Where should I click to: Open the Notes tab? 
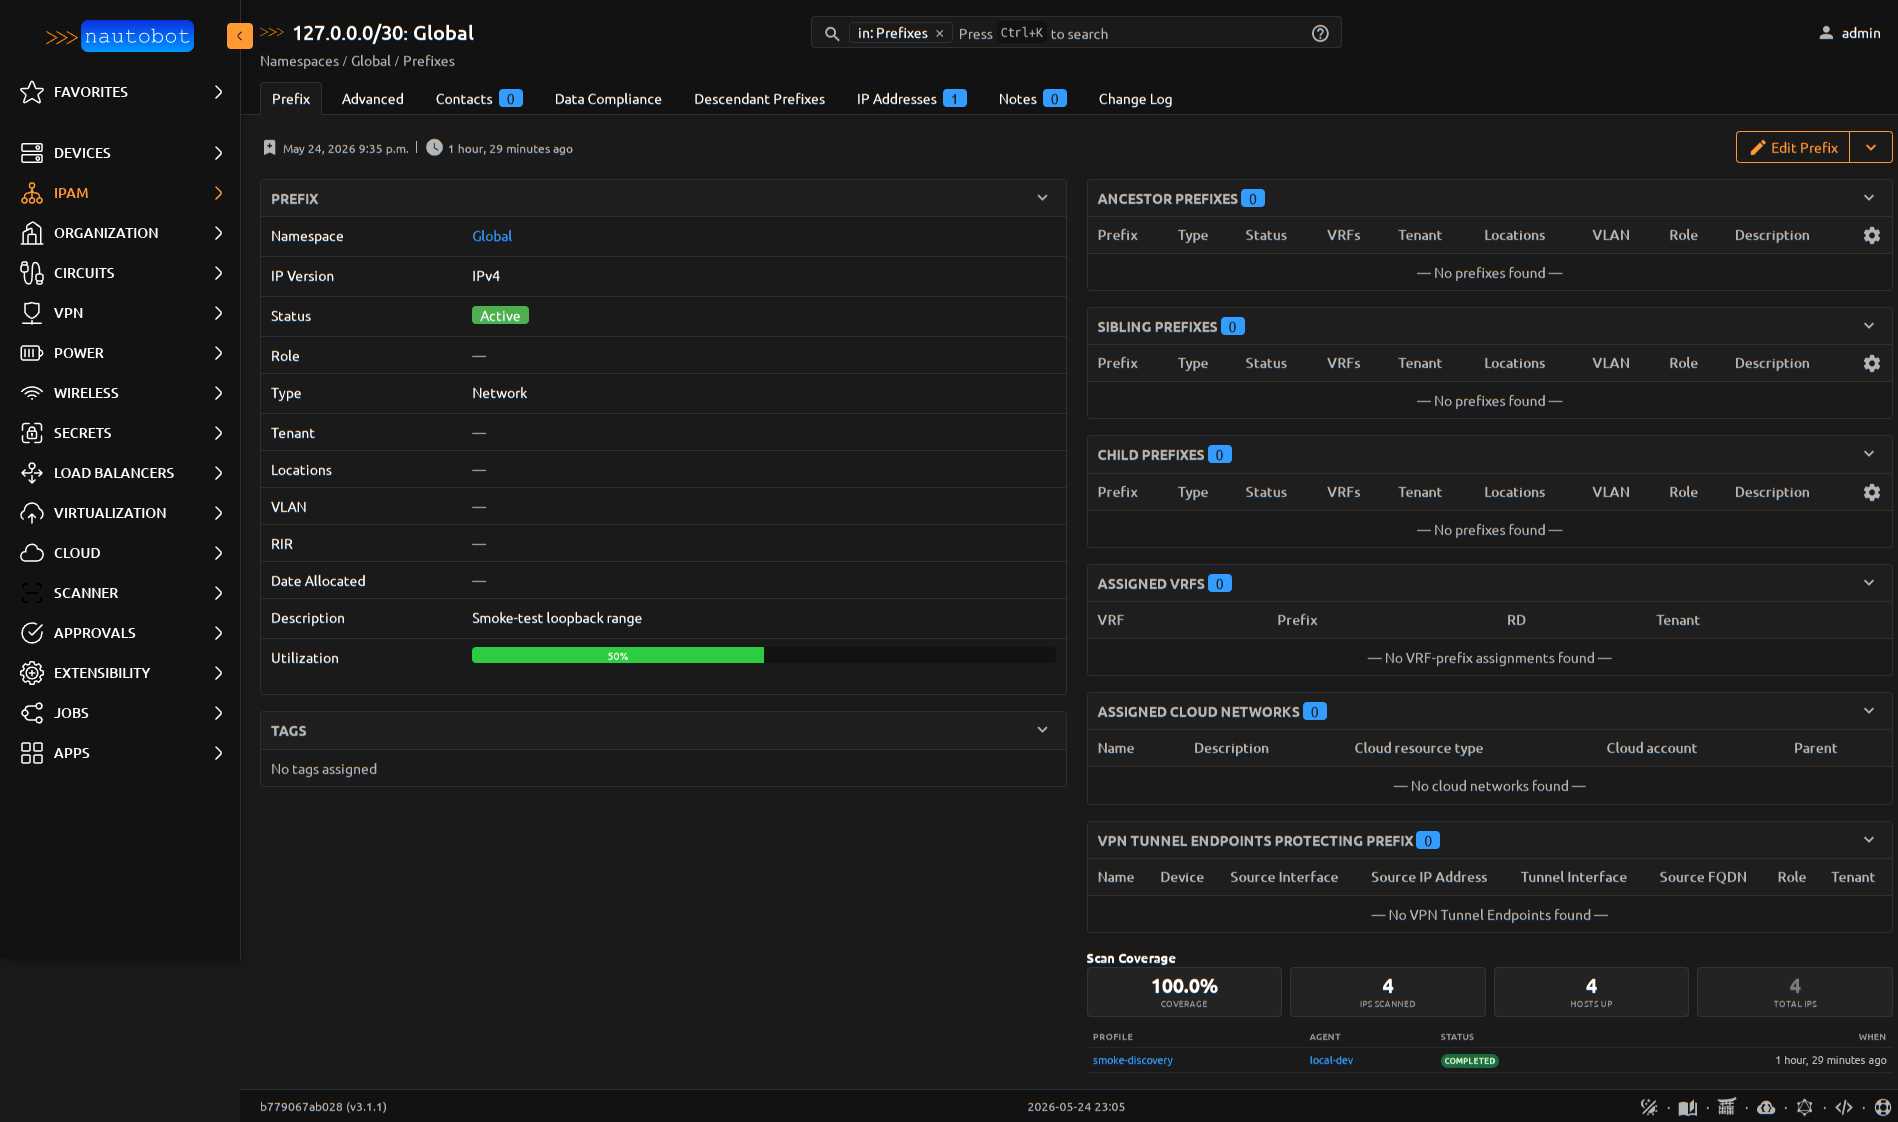(x=1032, y=99)
